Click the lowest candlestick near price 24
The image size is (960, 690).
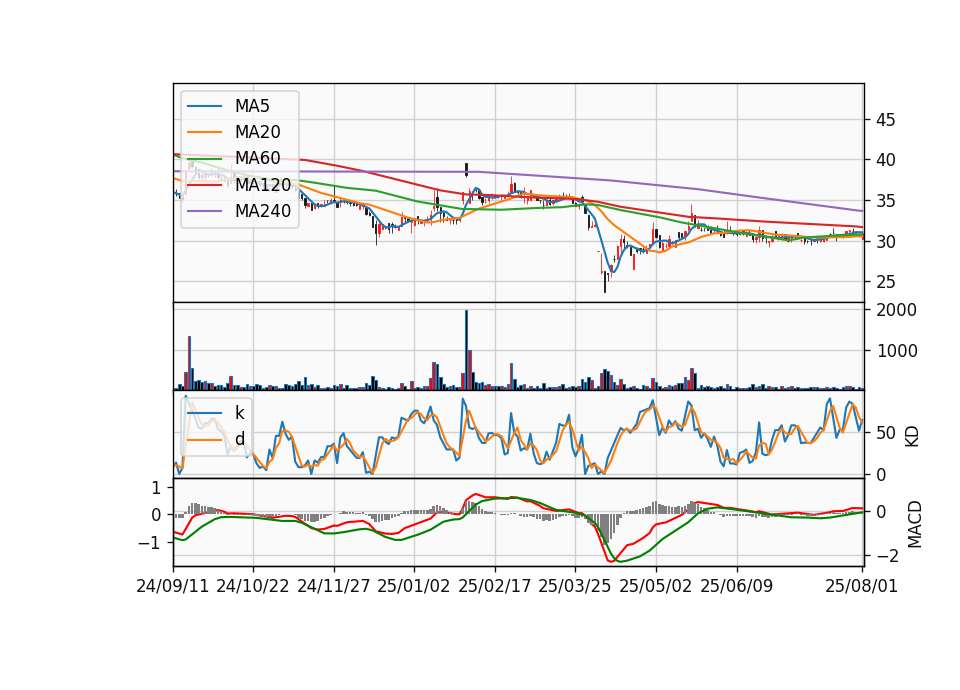click(605, 282)
